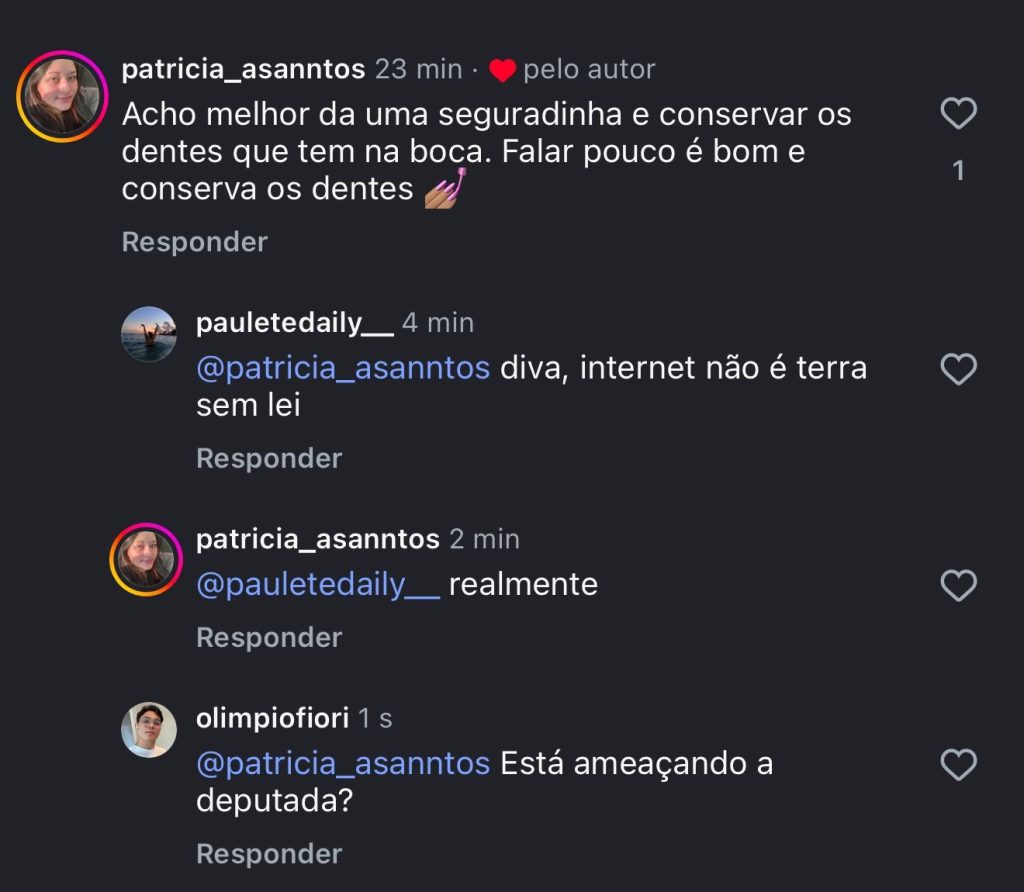1024x892 pixels.
Task: Like olimpiofiori's reply about the deputada
Action: coord(959,767)
